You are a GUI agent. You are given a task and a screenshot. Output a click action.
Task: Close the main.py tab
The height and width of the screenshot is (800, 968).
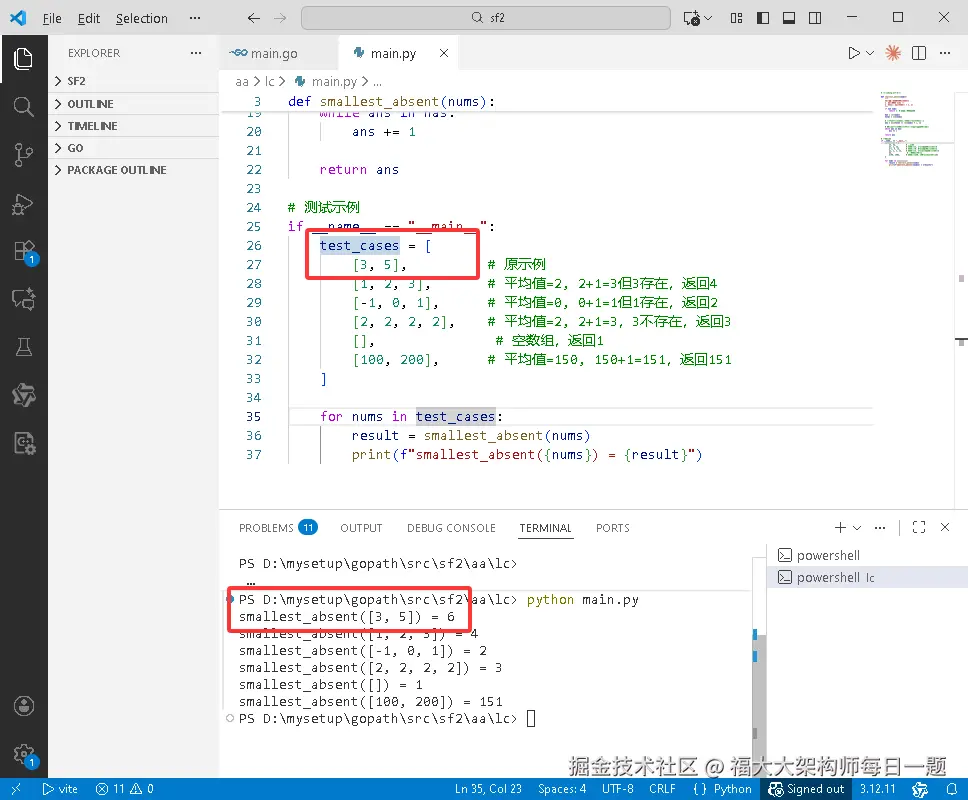(443, 53)
